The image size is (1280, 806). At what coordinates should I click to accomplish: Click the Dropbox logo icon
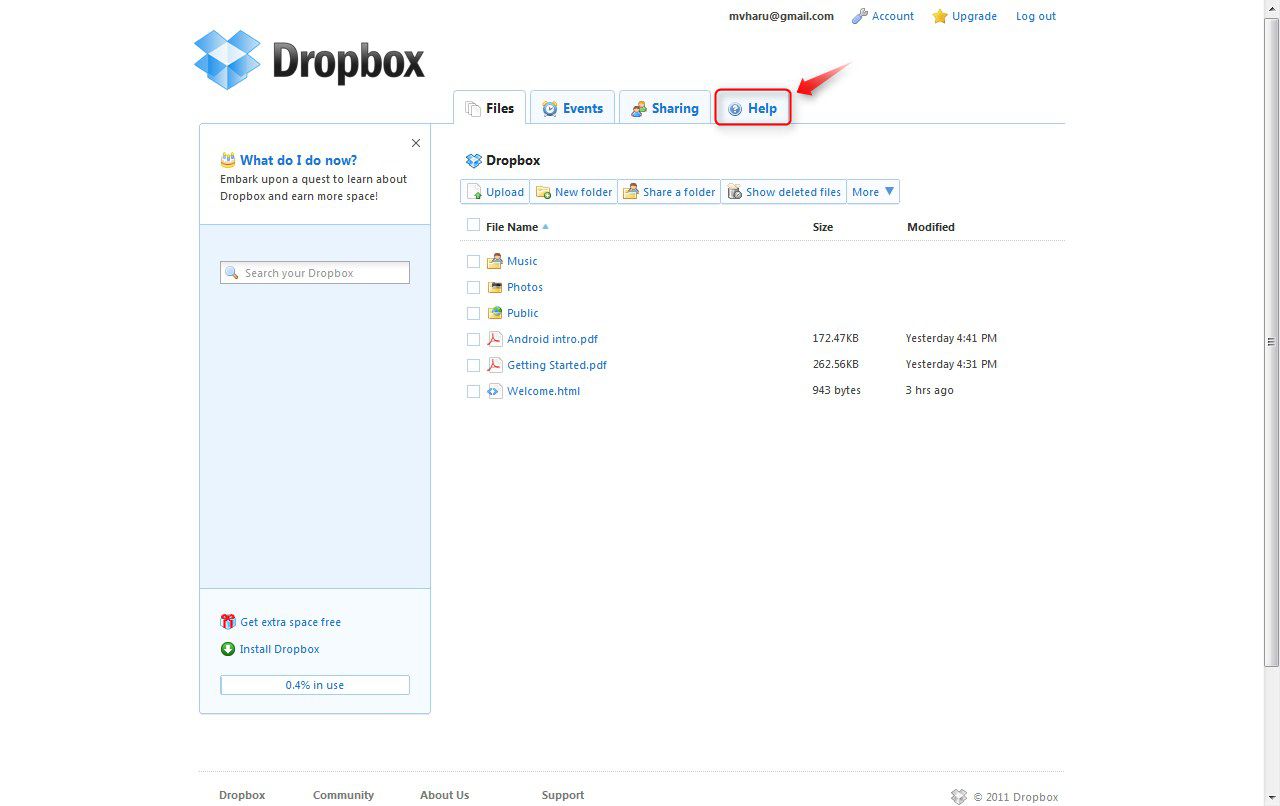pyautogui.click(x=227, y=60)
